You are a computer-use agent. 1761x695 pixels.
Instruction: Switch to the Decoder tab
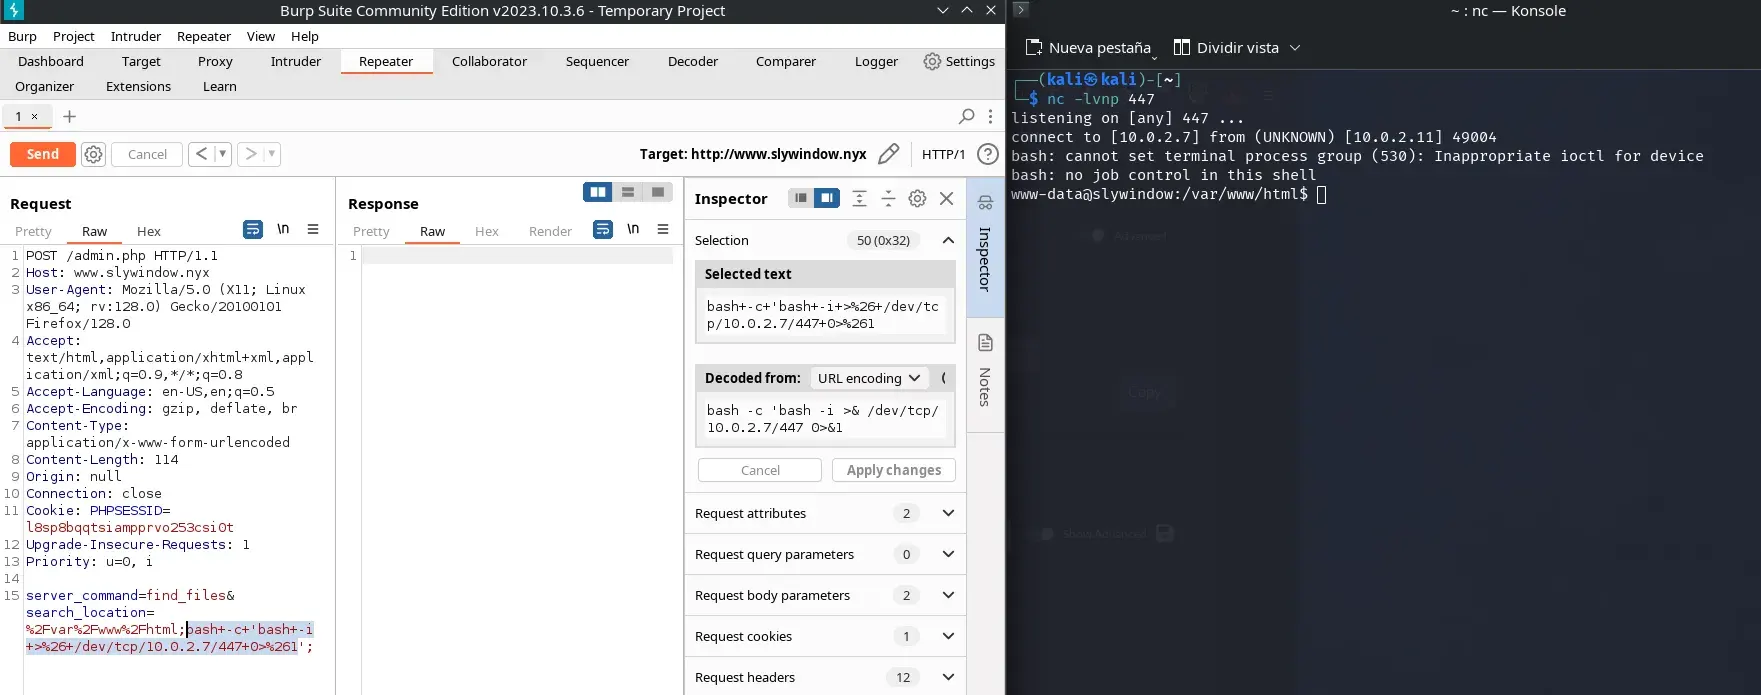click(693, 61)
